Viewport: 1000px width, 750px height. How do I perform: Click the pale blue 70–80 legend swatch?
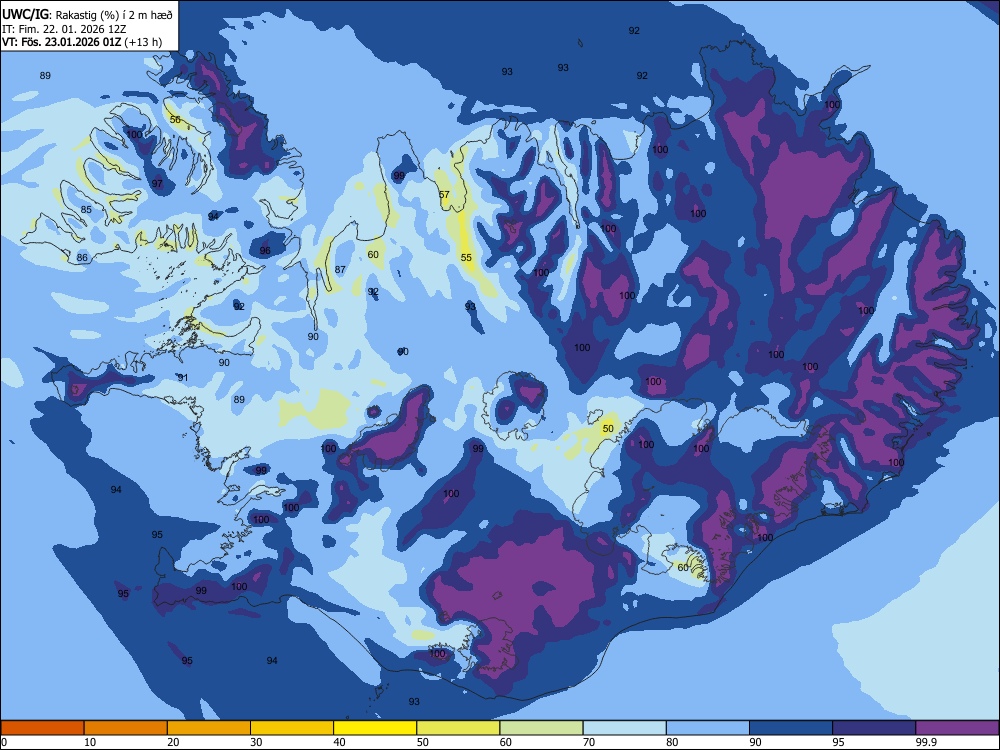point(624,728)
